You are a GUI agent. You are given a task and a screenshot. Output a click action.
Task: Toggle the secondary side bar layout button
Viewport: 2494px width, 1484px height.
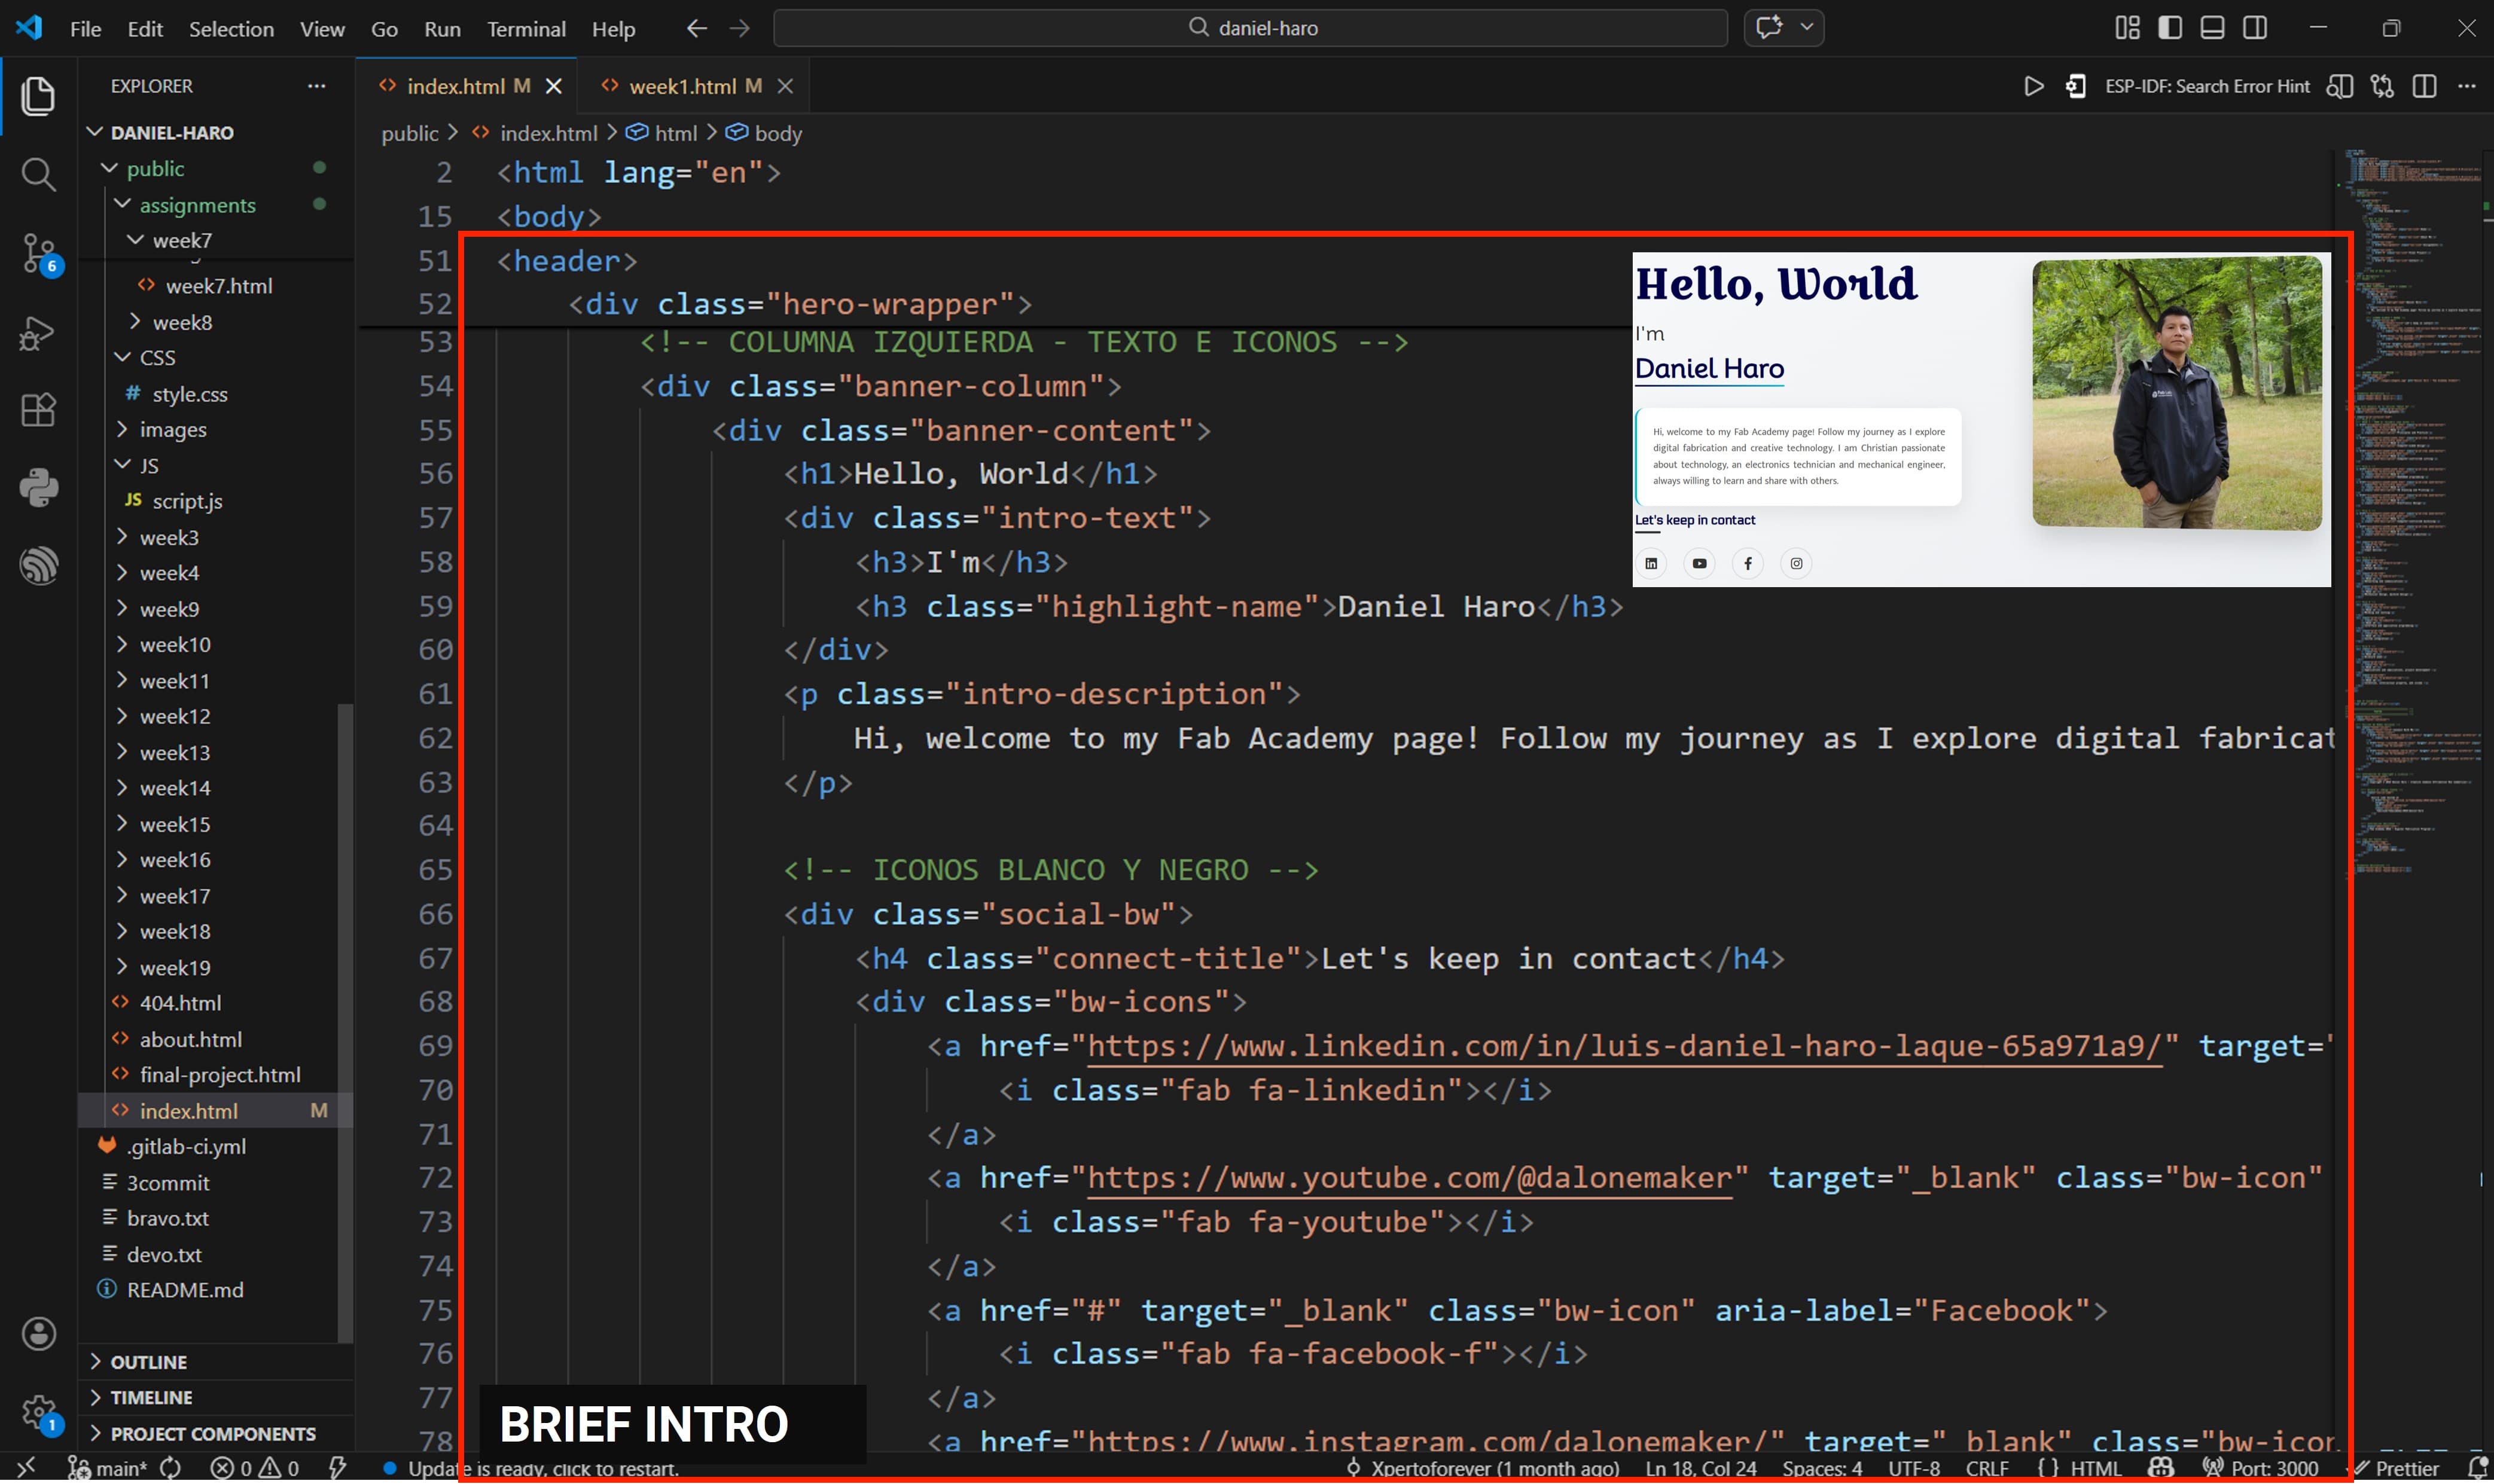[2255, 28]
